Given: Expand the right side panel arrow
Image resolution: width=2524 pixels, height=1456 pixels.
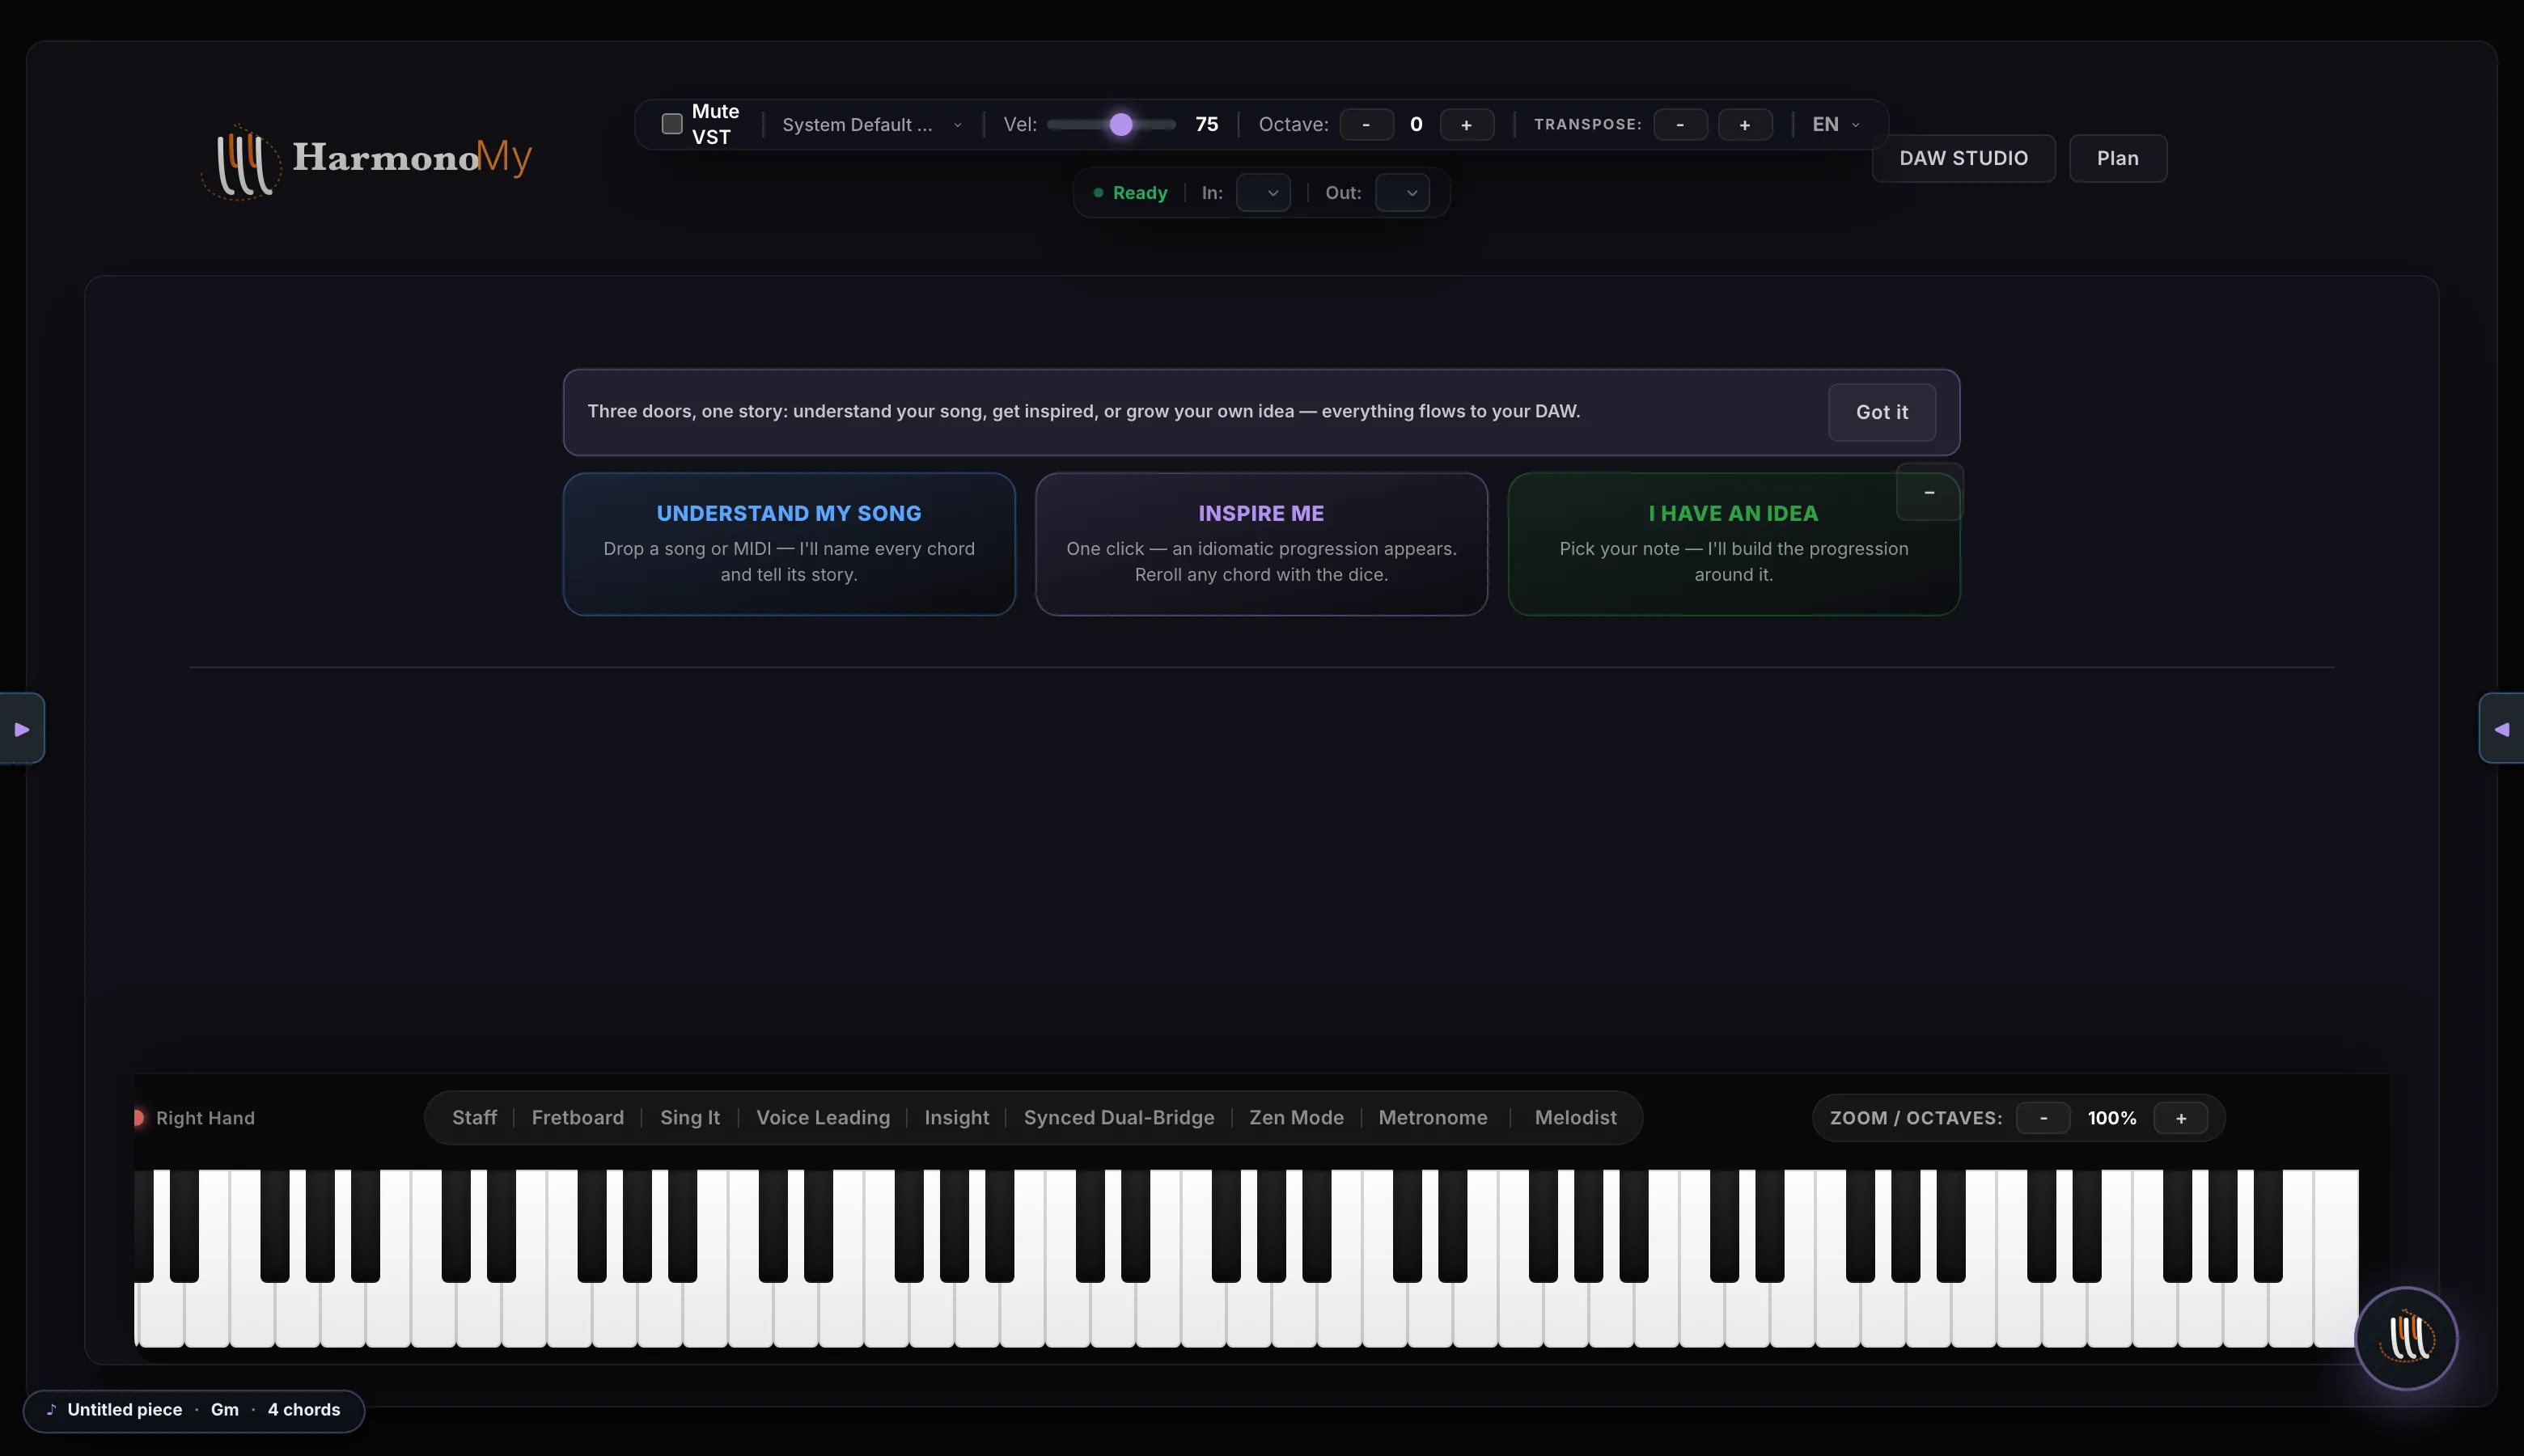Looking at the screenshot, I should coord(2501,729).
